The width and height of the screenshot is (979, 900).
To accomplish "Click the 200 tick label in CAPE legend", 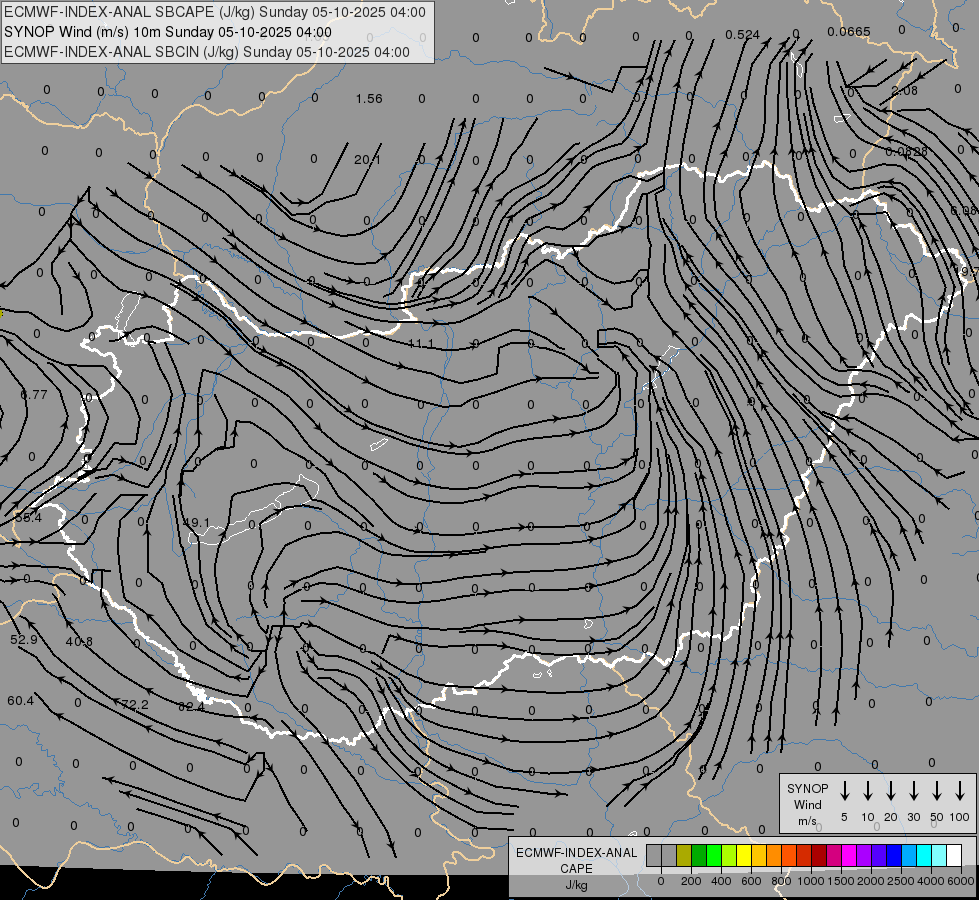I will pos(691,881).
